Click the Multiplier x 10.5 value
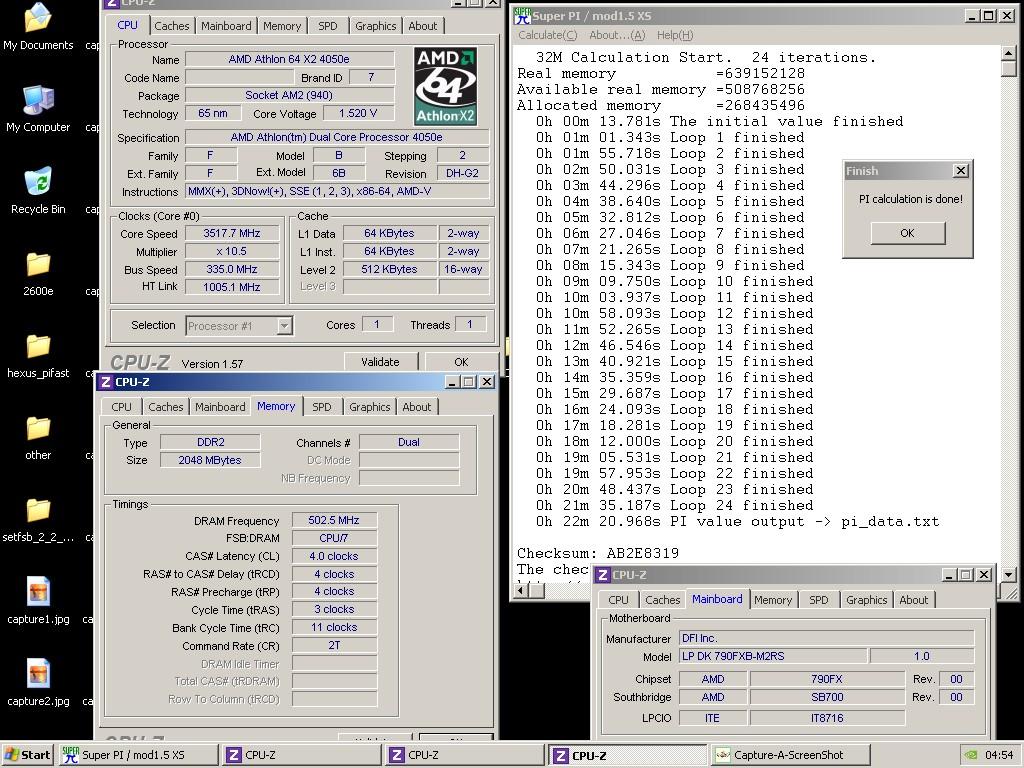 tap(232, 251)
